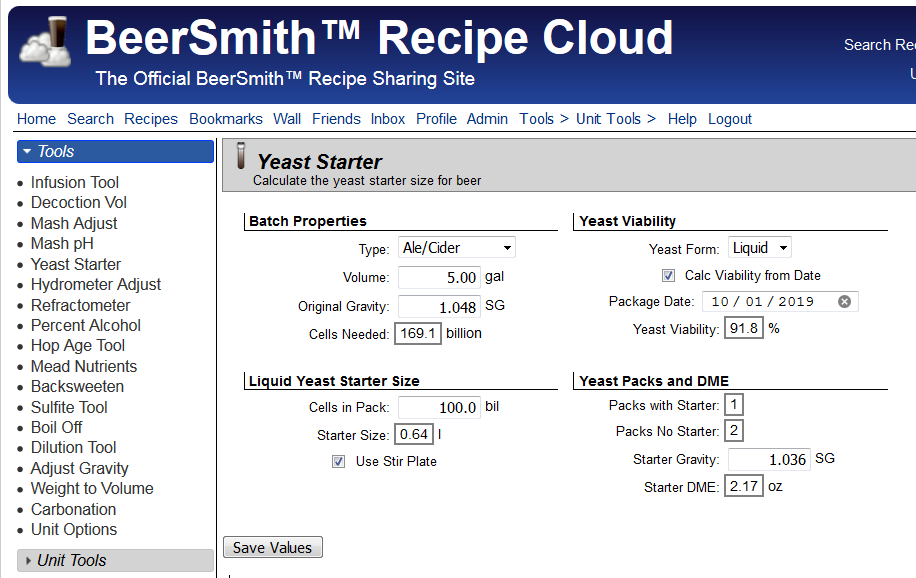The width and height of the screenshot is (916, 578).
Task: Click the Volume input field showing 5.00
Action: tap(439, 277)
